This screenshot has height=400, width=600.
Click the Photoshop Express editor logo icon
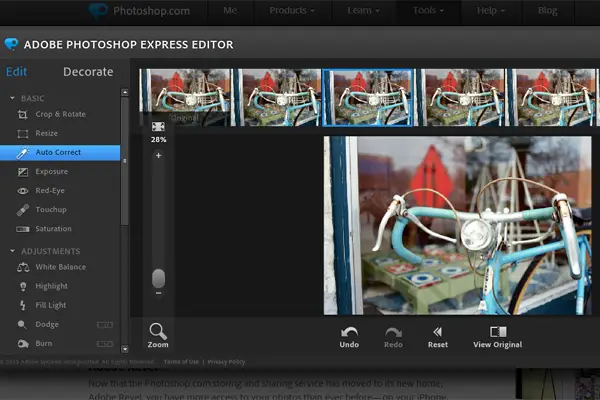[11, 44]
